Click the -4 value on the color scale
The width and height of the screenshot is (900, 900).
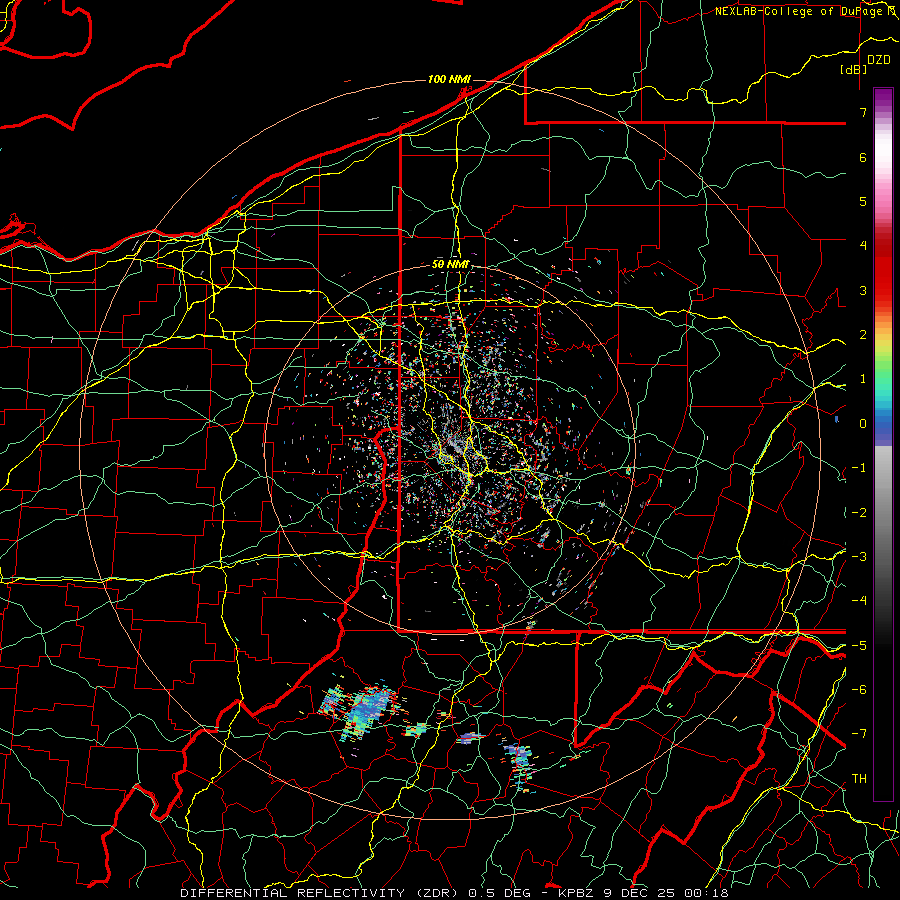[x=859, y=601]
